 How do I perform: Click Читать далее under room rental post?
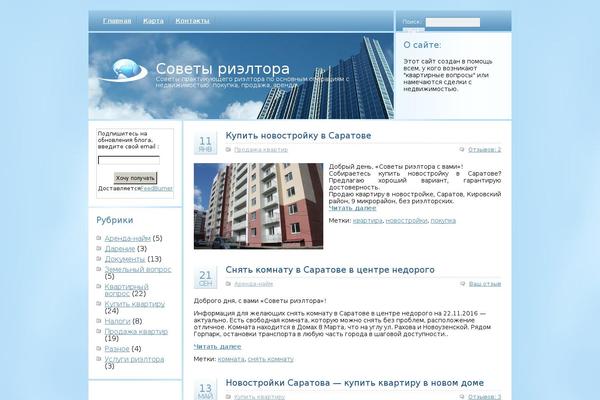(217, 346)
